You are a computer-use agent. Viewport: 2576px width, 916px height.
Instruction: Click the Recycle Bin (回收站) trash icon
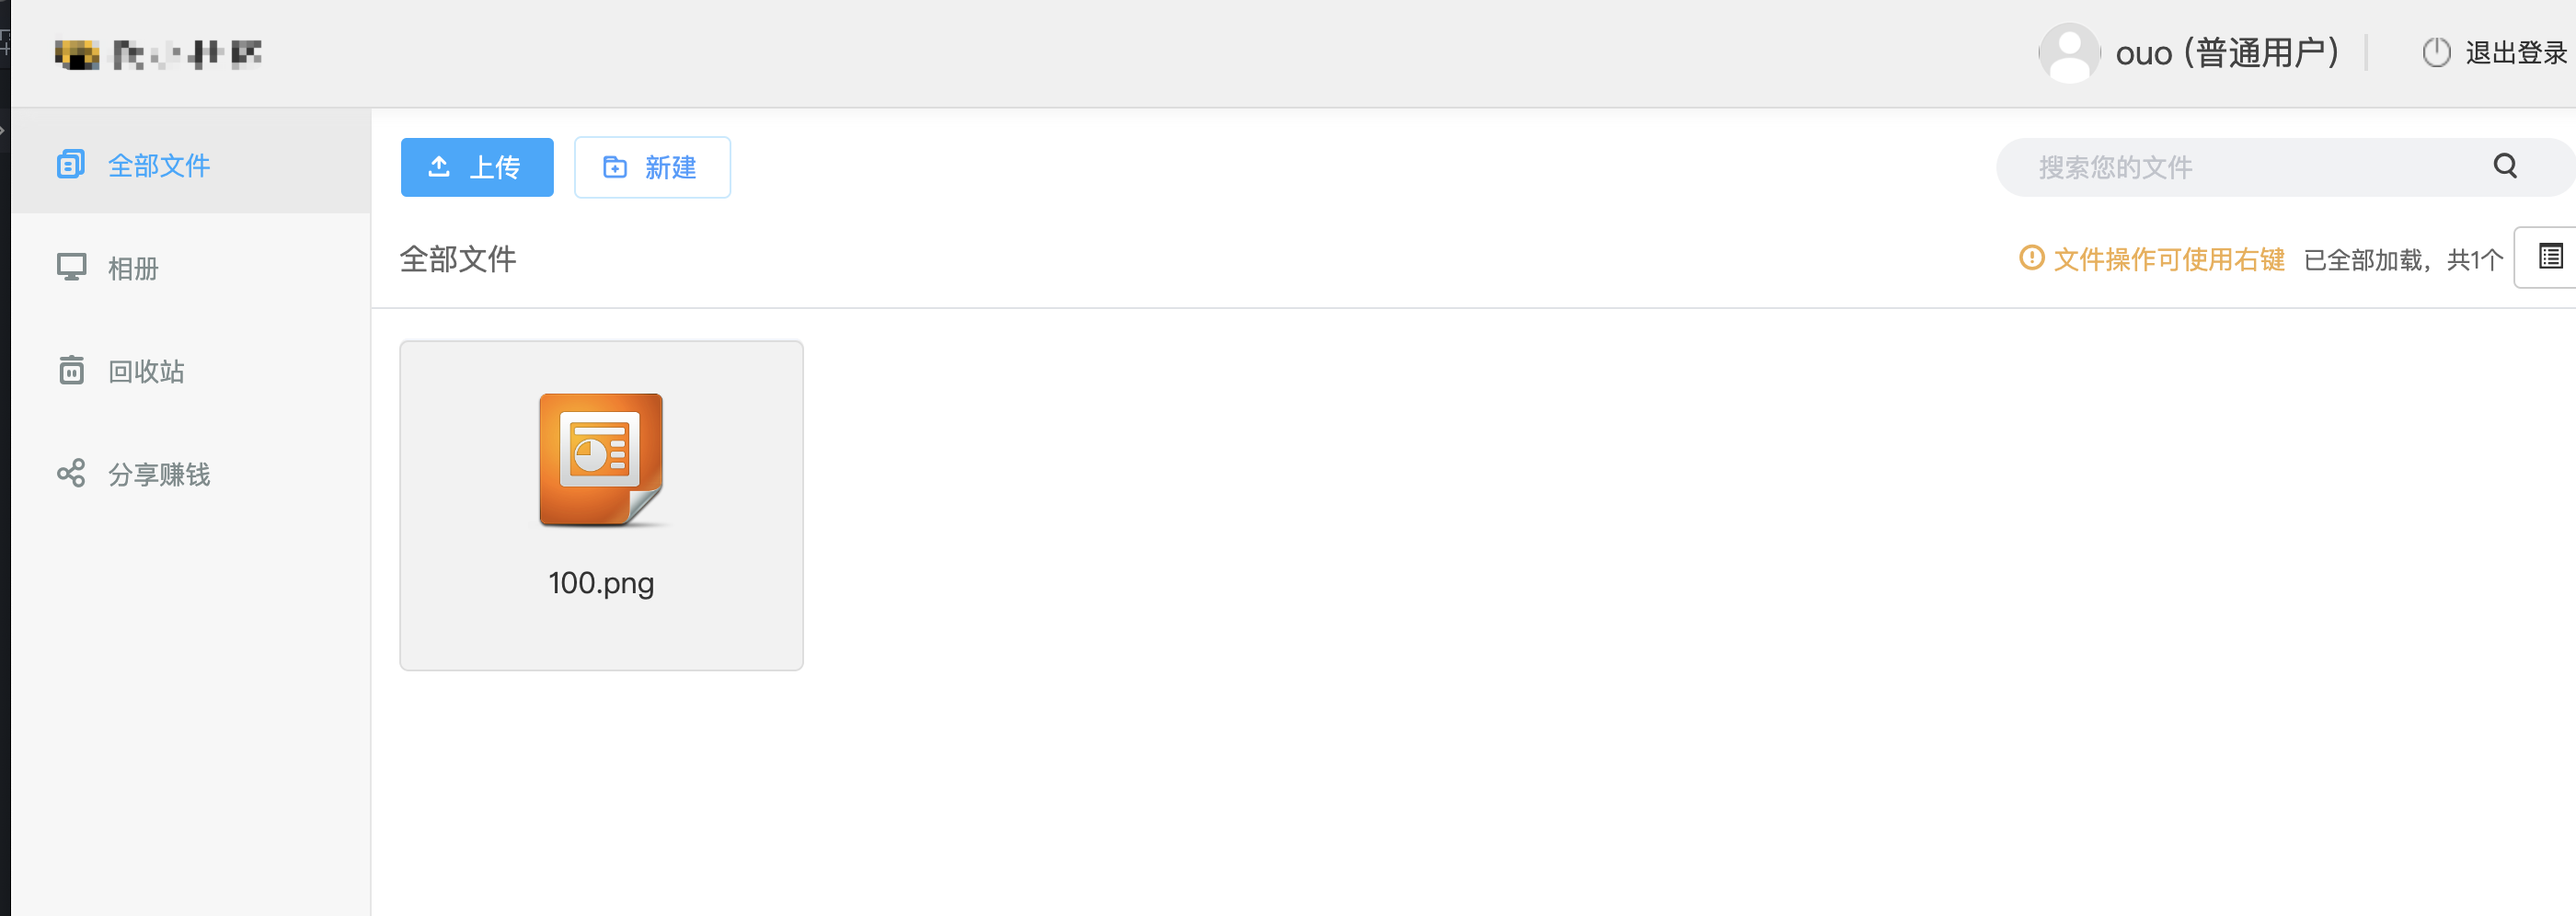[x=71, y=370]
